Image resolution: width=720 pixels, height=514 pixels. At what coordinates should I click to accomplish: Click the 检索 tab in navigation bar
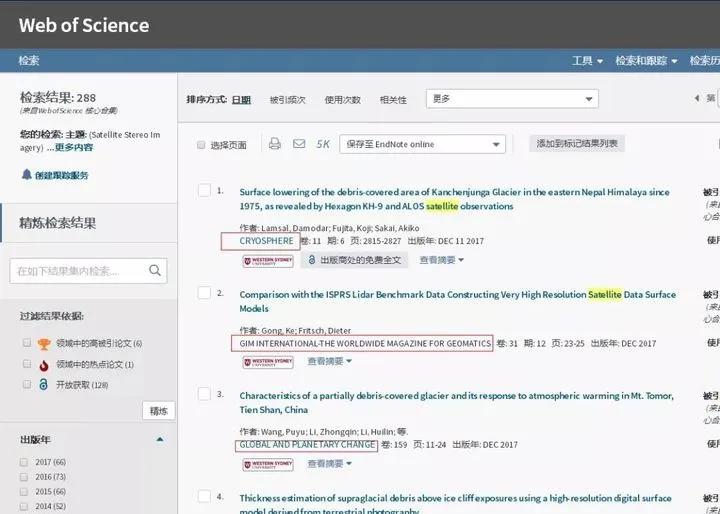[29, 61]
